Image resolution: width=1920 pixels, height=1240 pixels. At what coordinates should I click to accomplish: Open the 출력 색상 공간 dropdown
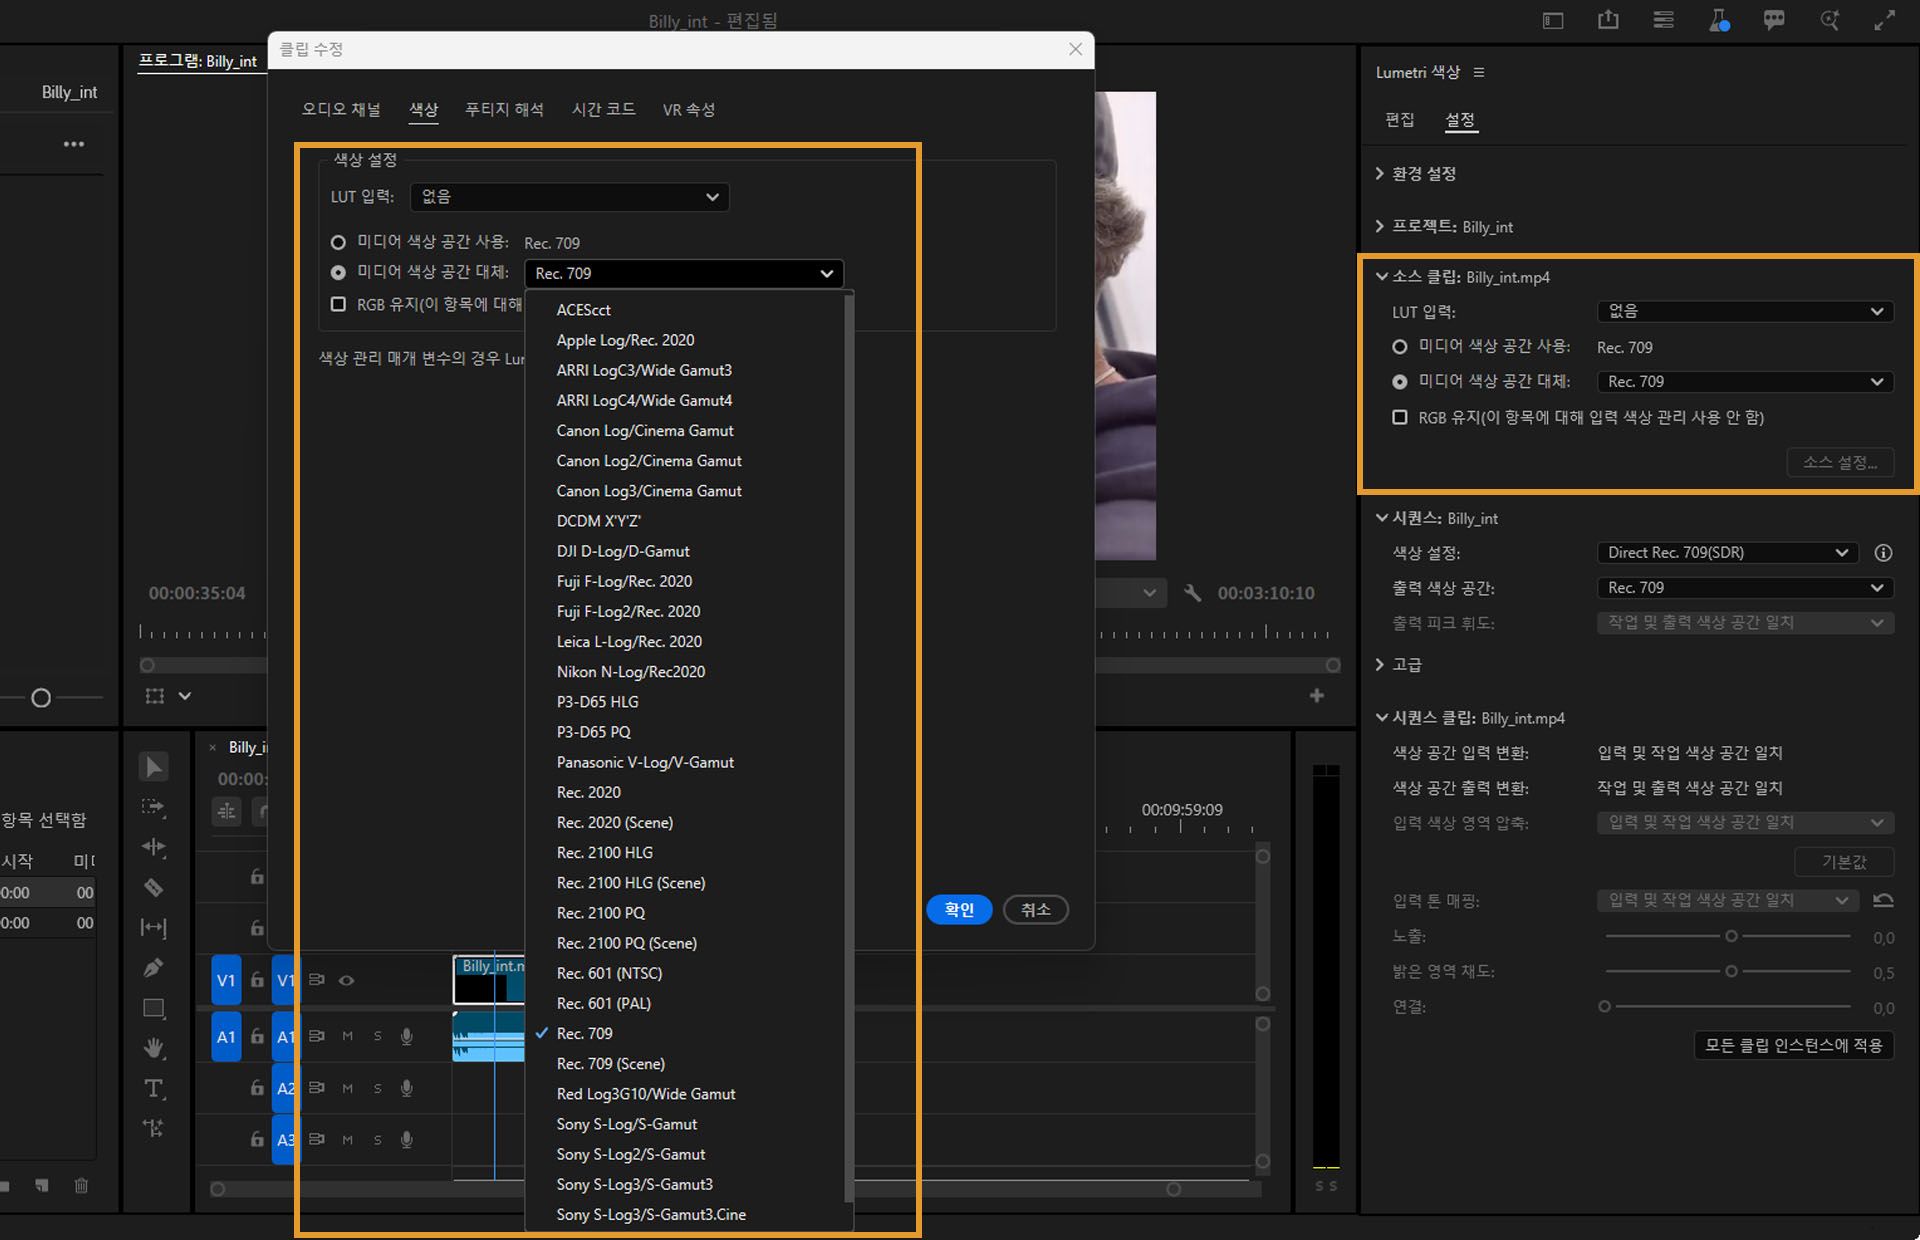(1744, 588)
